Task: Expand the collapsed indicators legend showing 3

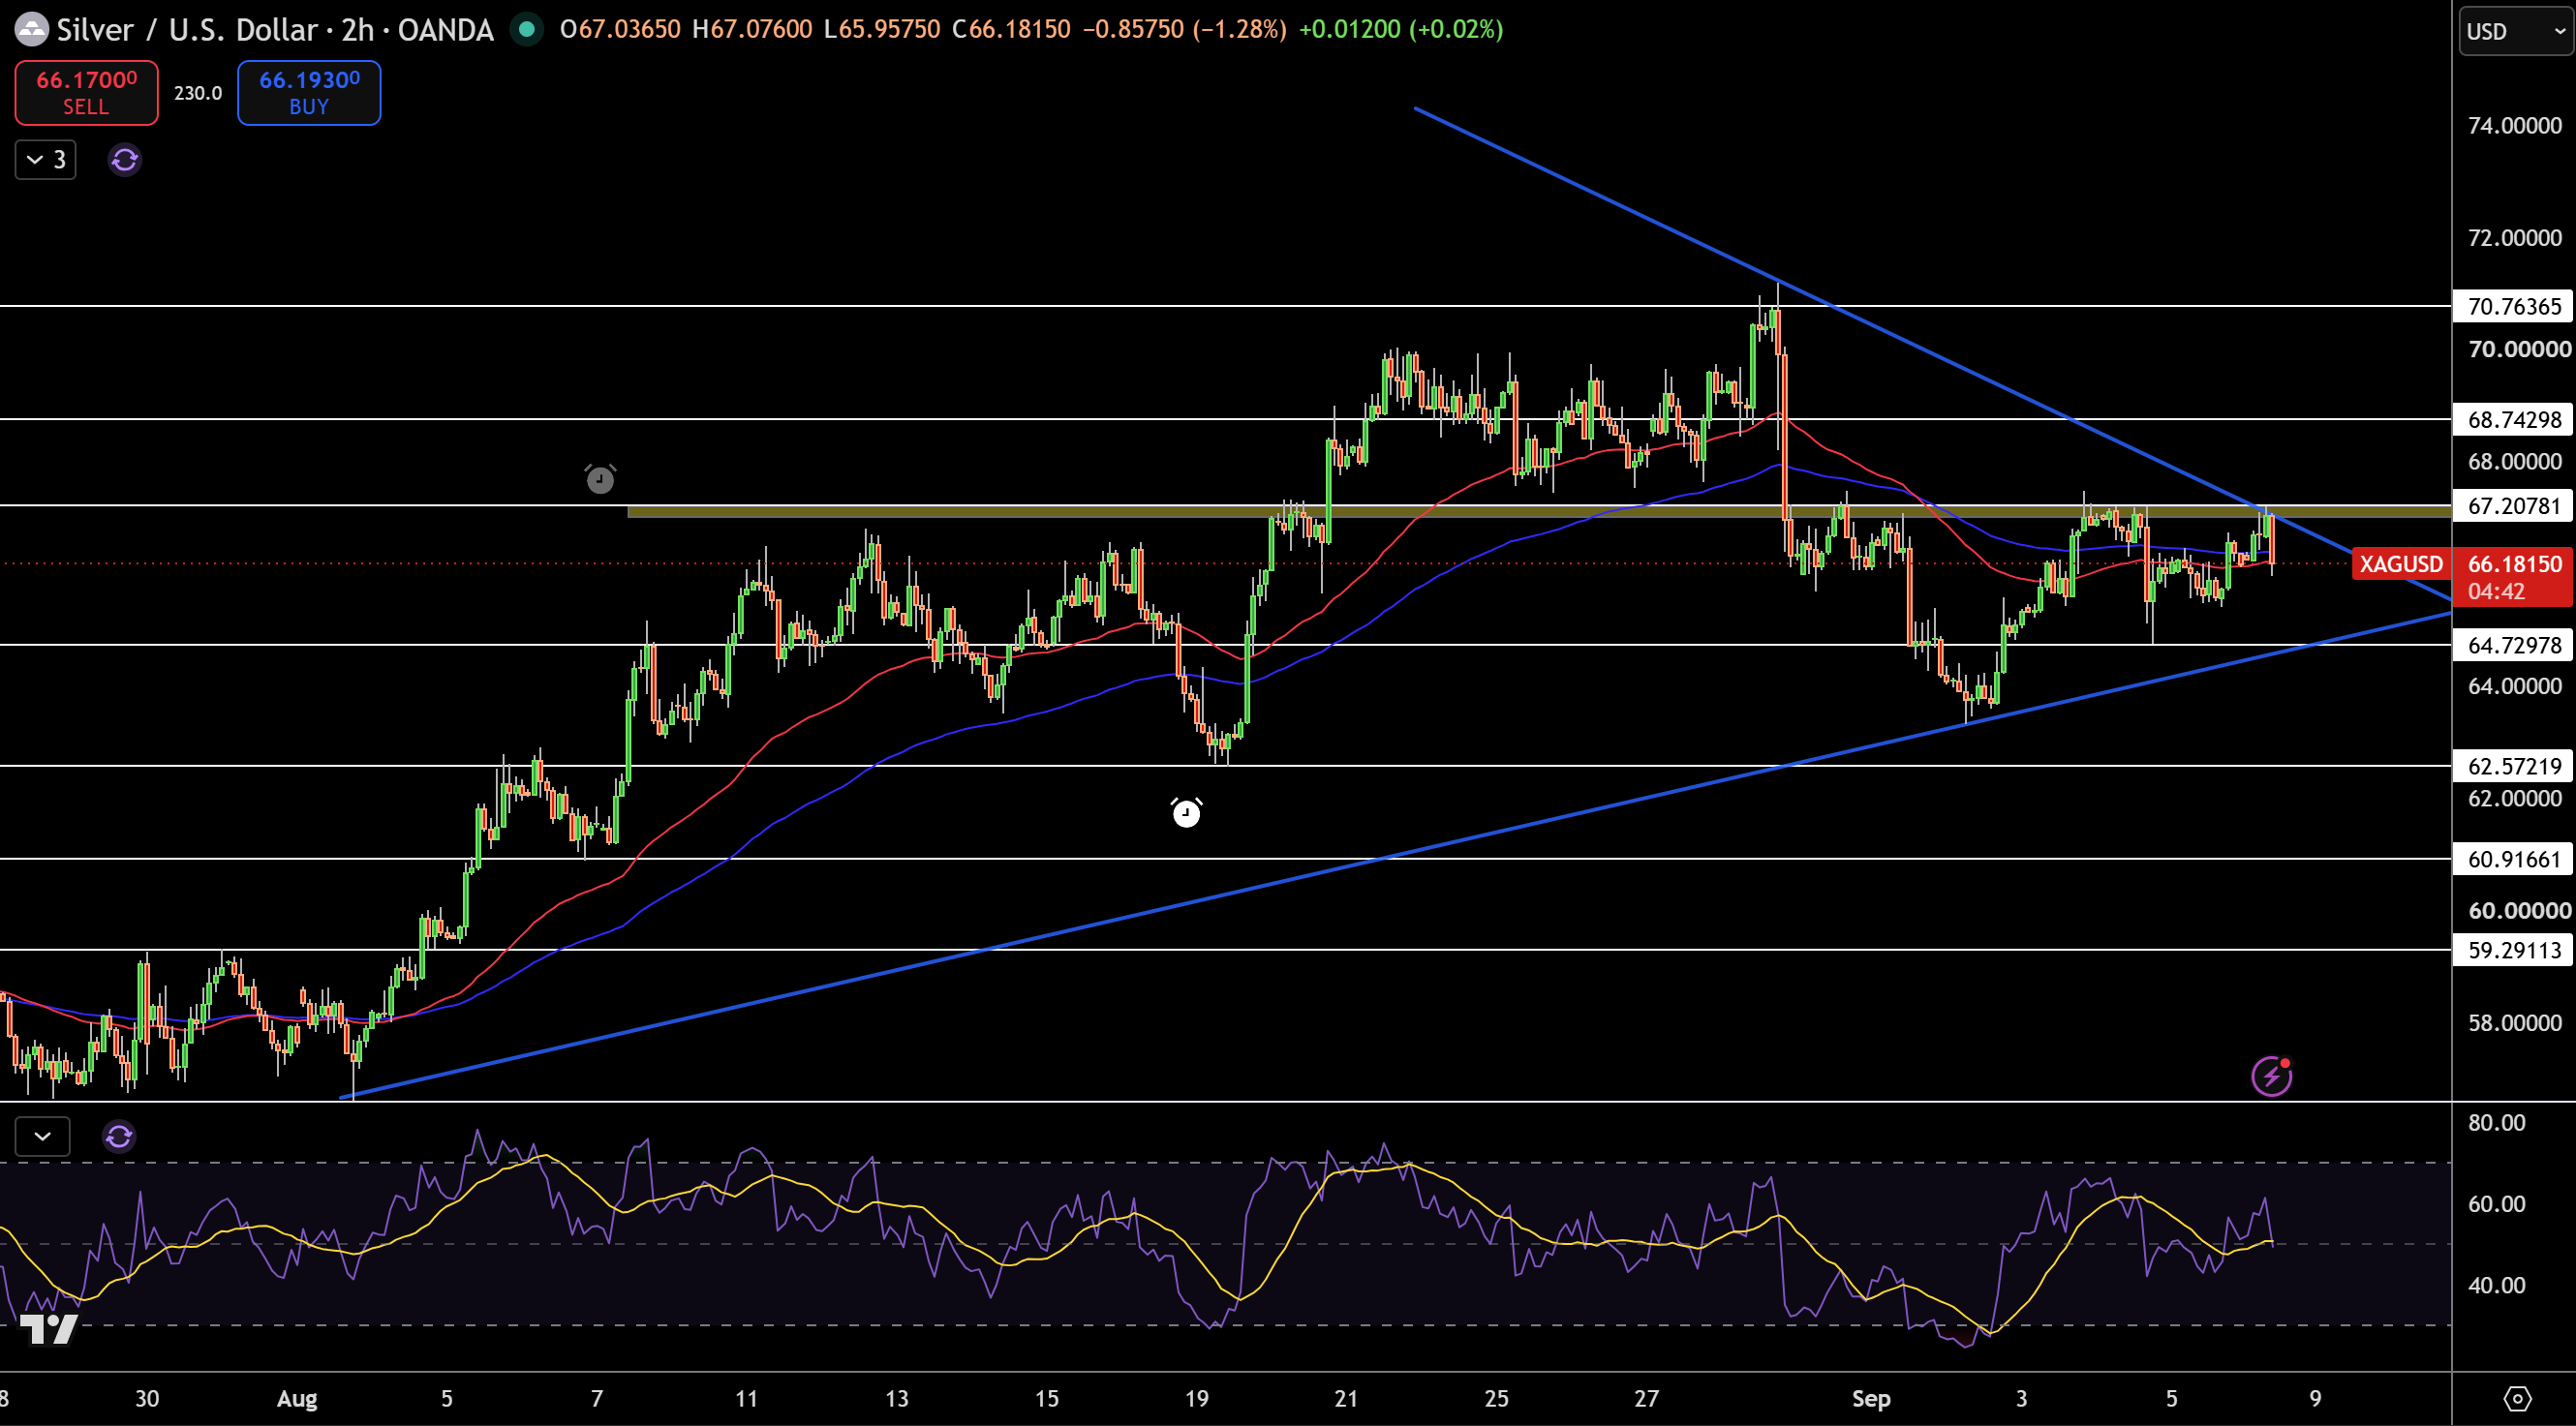Action: coord(46,159)
